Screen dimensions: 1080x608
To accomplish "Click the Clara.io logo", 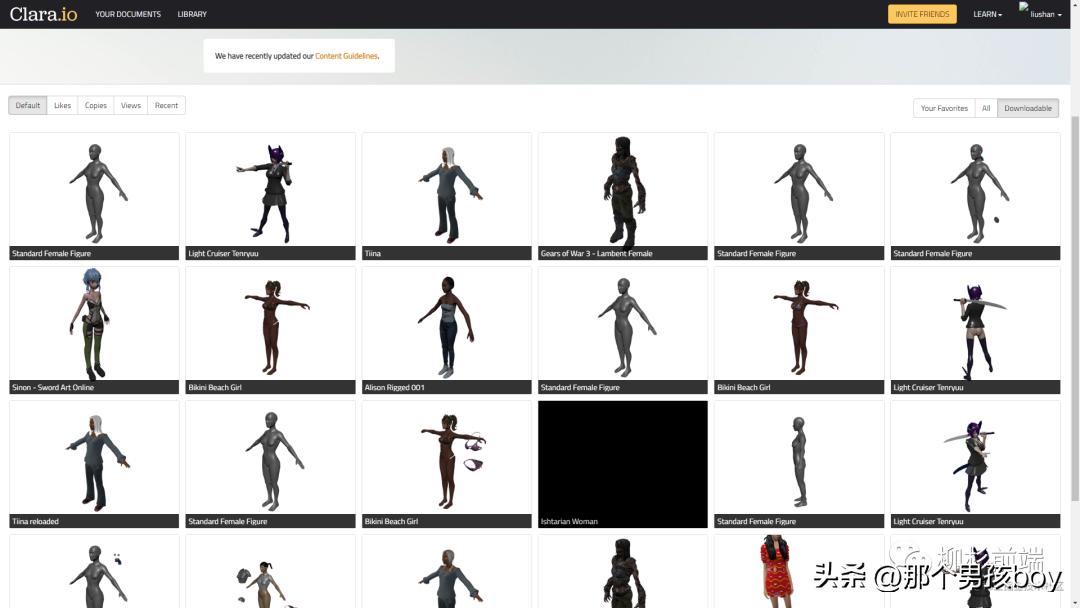I will pyautogui.click(x=43, y=14).
